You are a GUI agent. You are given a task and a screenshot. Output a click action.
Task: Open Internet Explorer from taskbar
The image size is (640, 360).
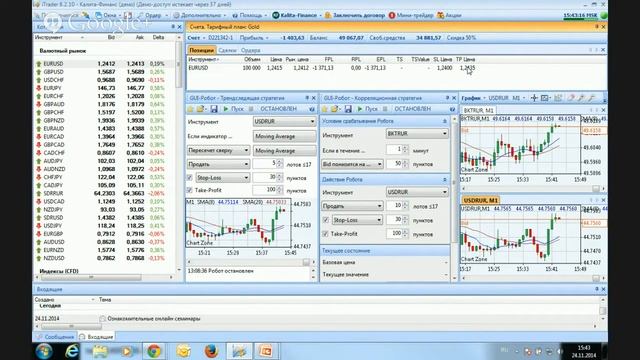point(72,351)
